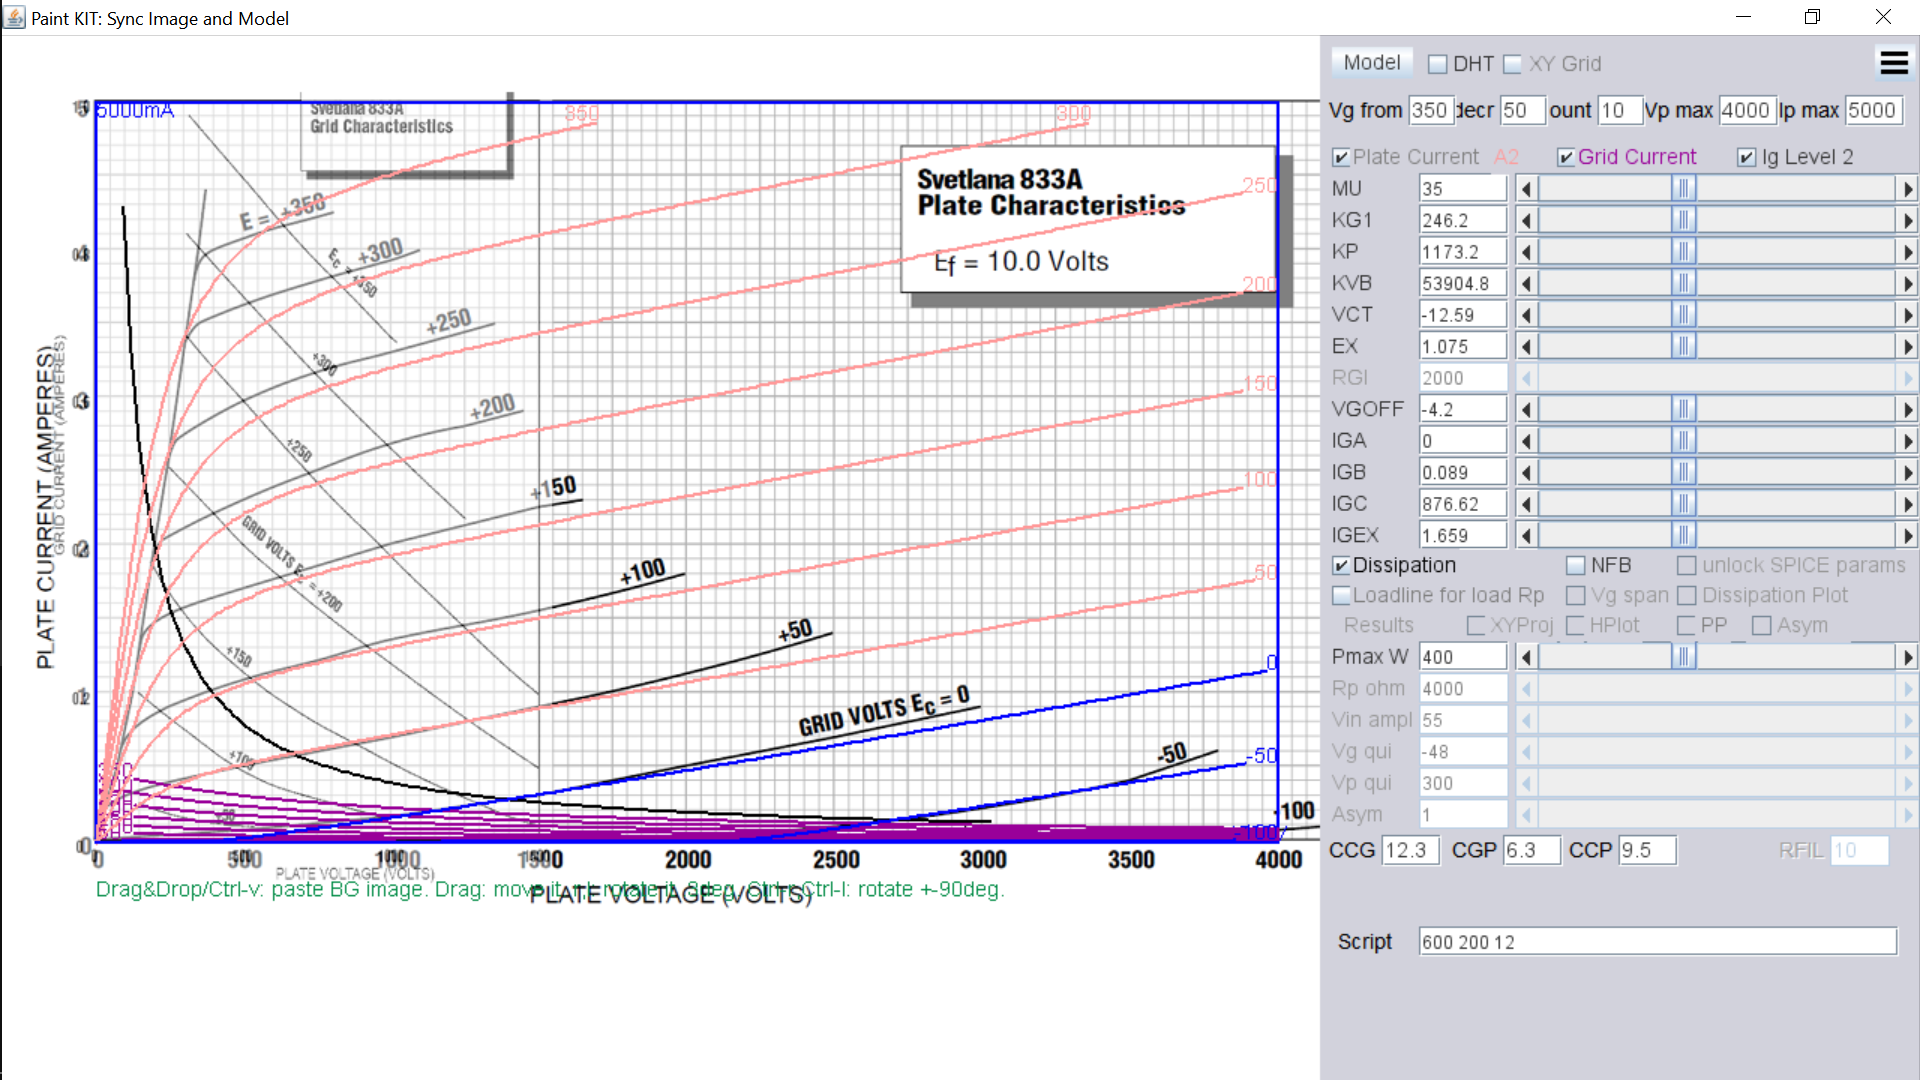Enable Loadline for load Rp checkbox

point(1341,595)
